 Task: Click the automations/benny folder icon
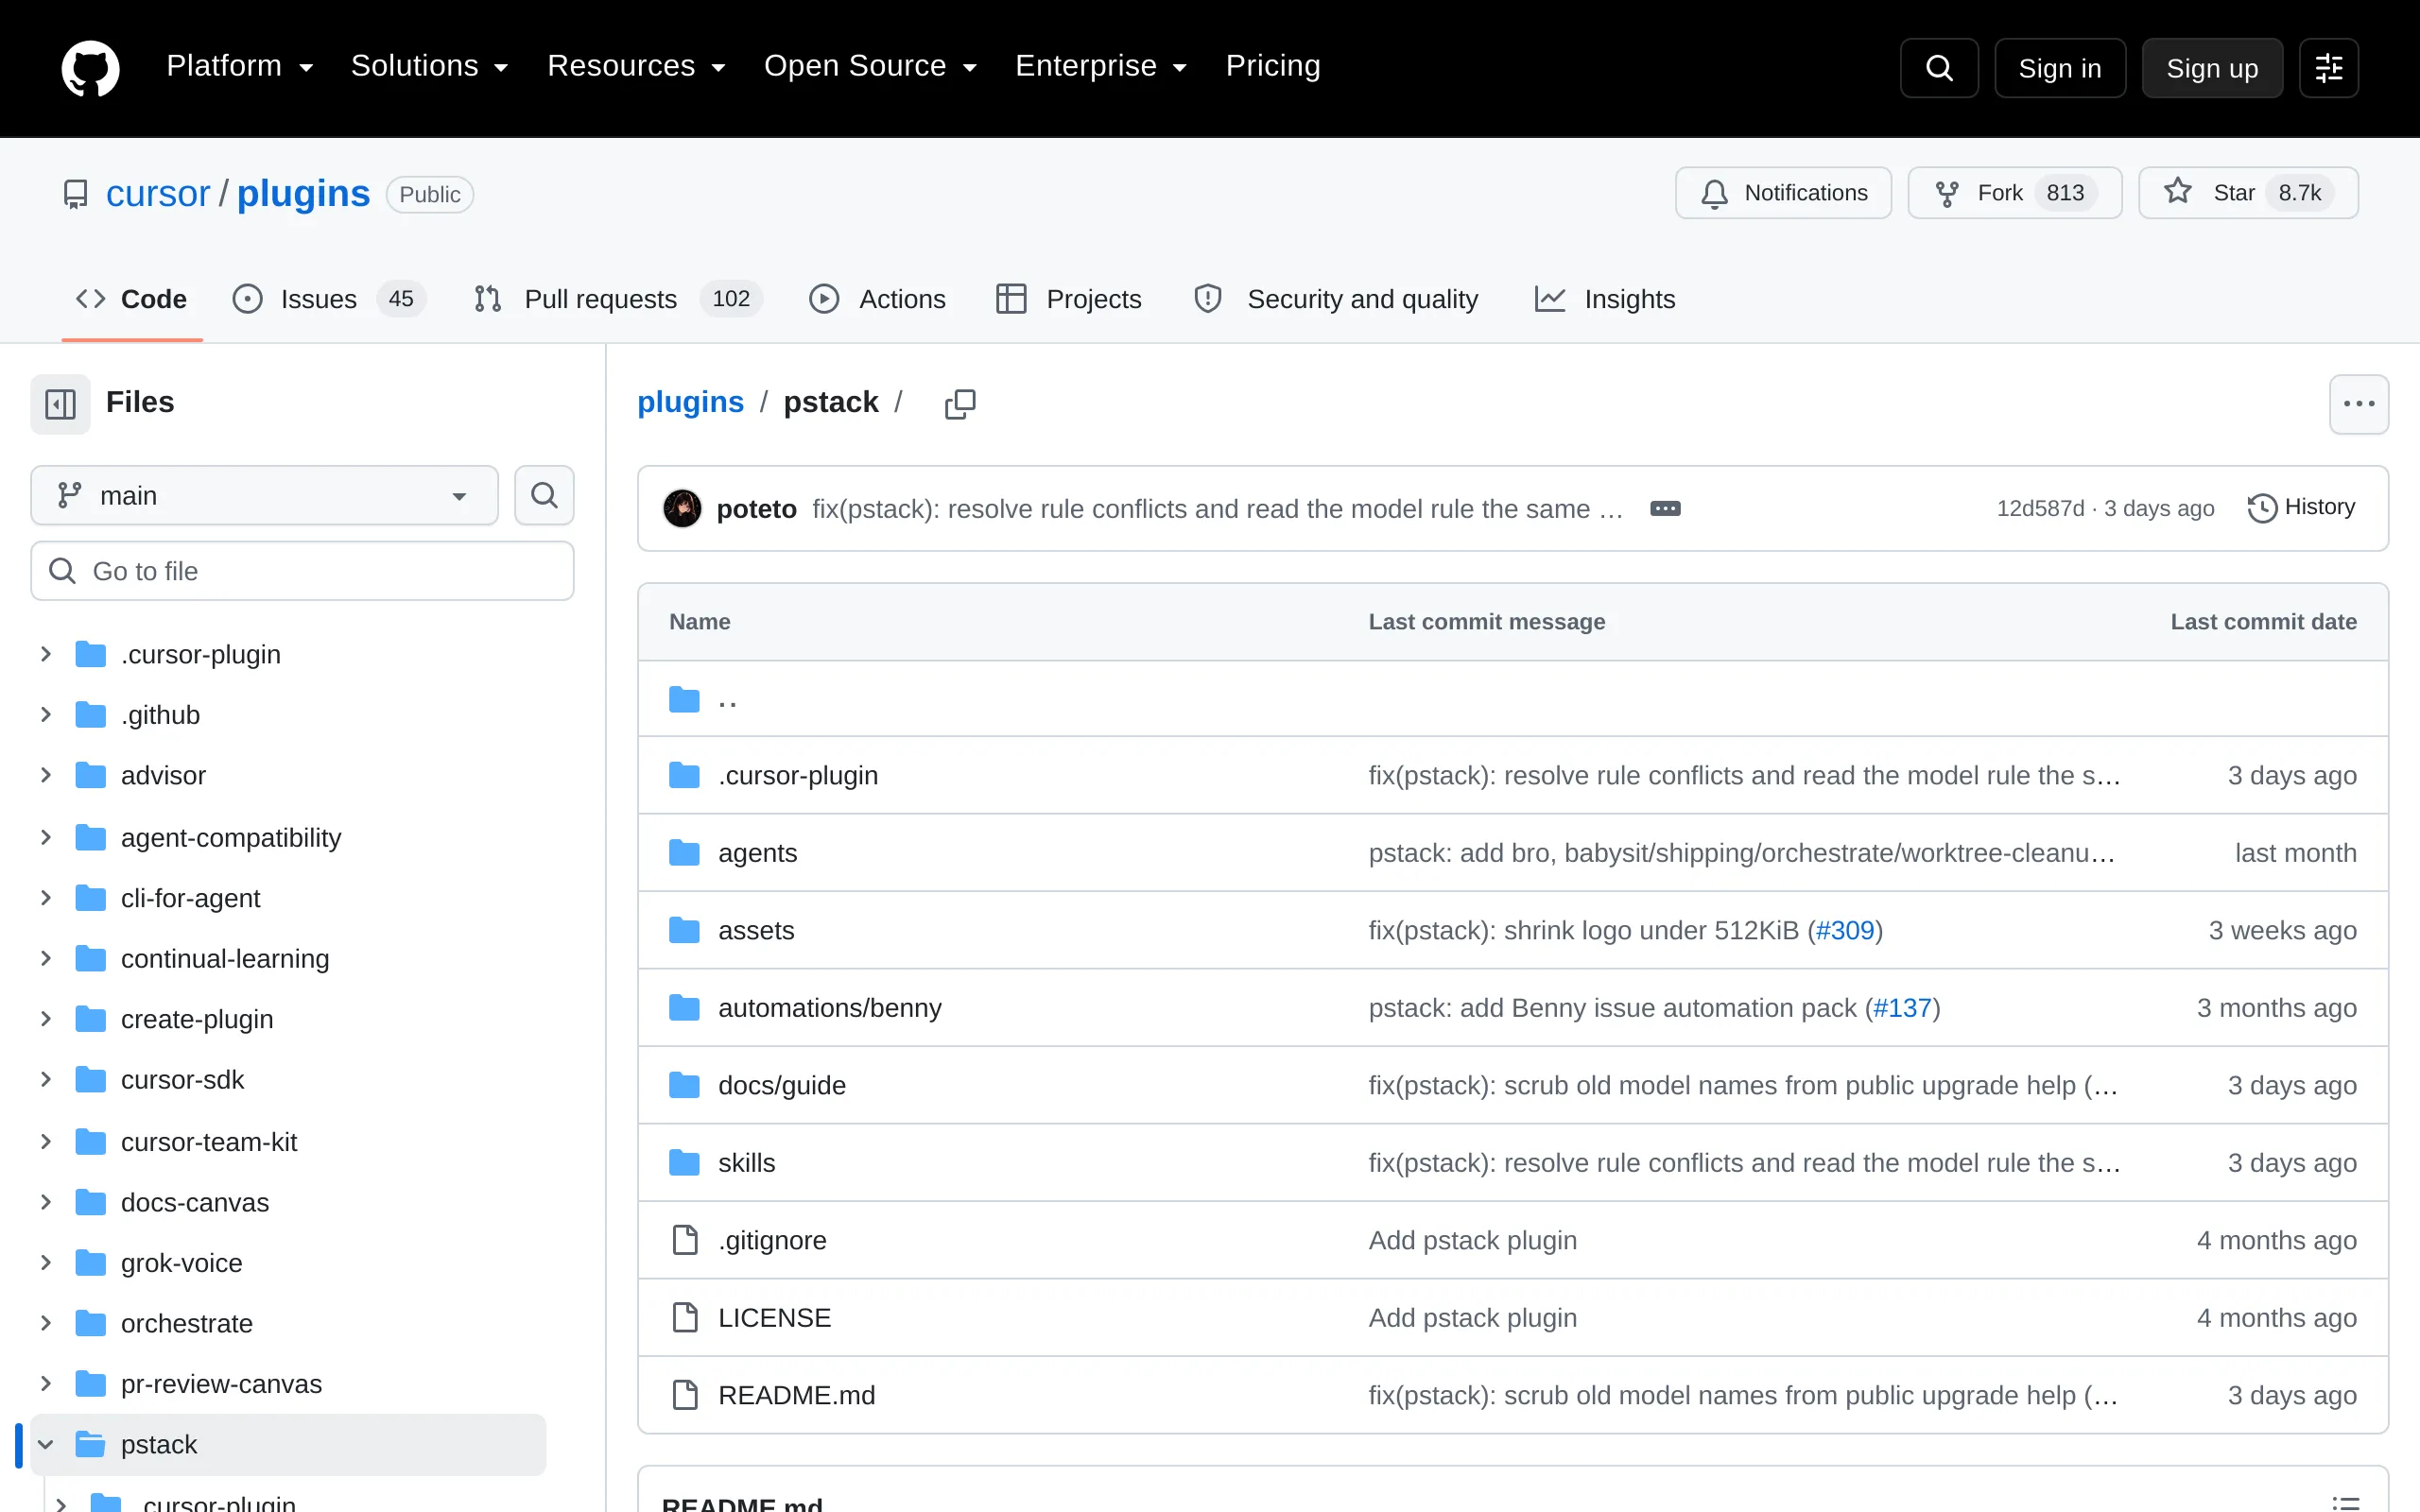pyautogui.click(x=684, y=1008)
